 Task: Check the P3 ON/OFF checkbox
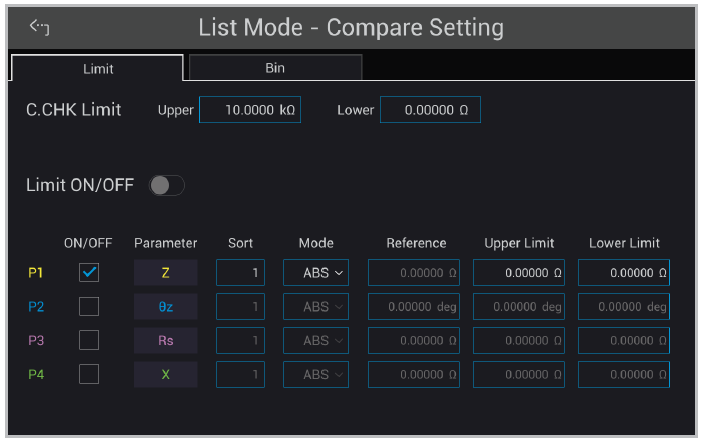pyautogui.click(x=89, y=340)
